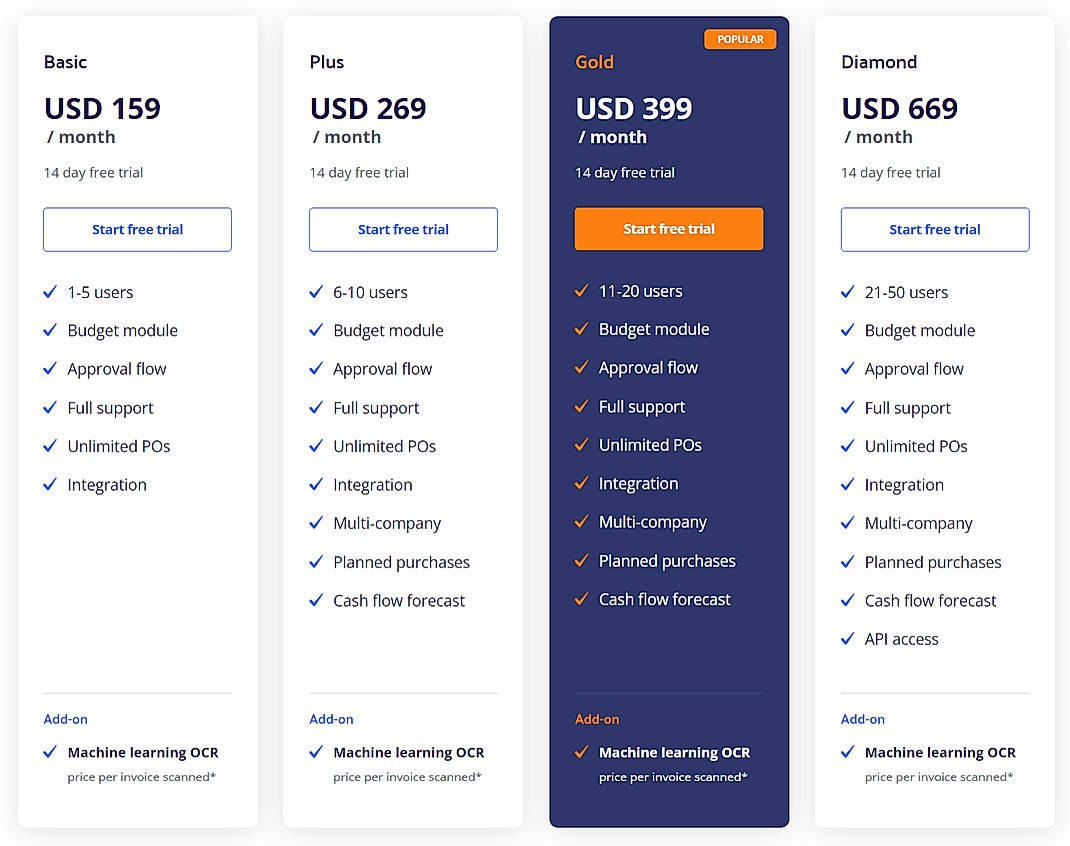Screen dimensions: 1070x846
Task: Select the checkmark beside Plus's Multi-company feature
Action: coord(316,523)
